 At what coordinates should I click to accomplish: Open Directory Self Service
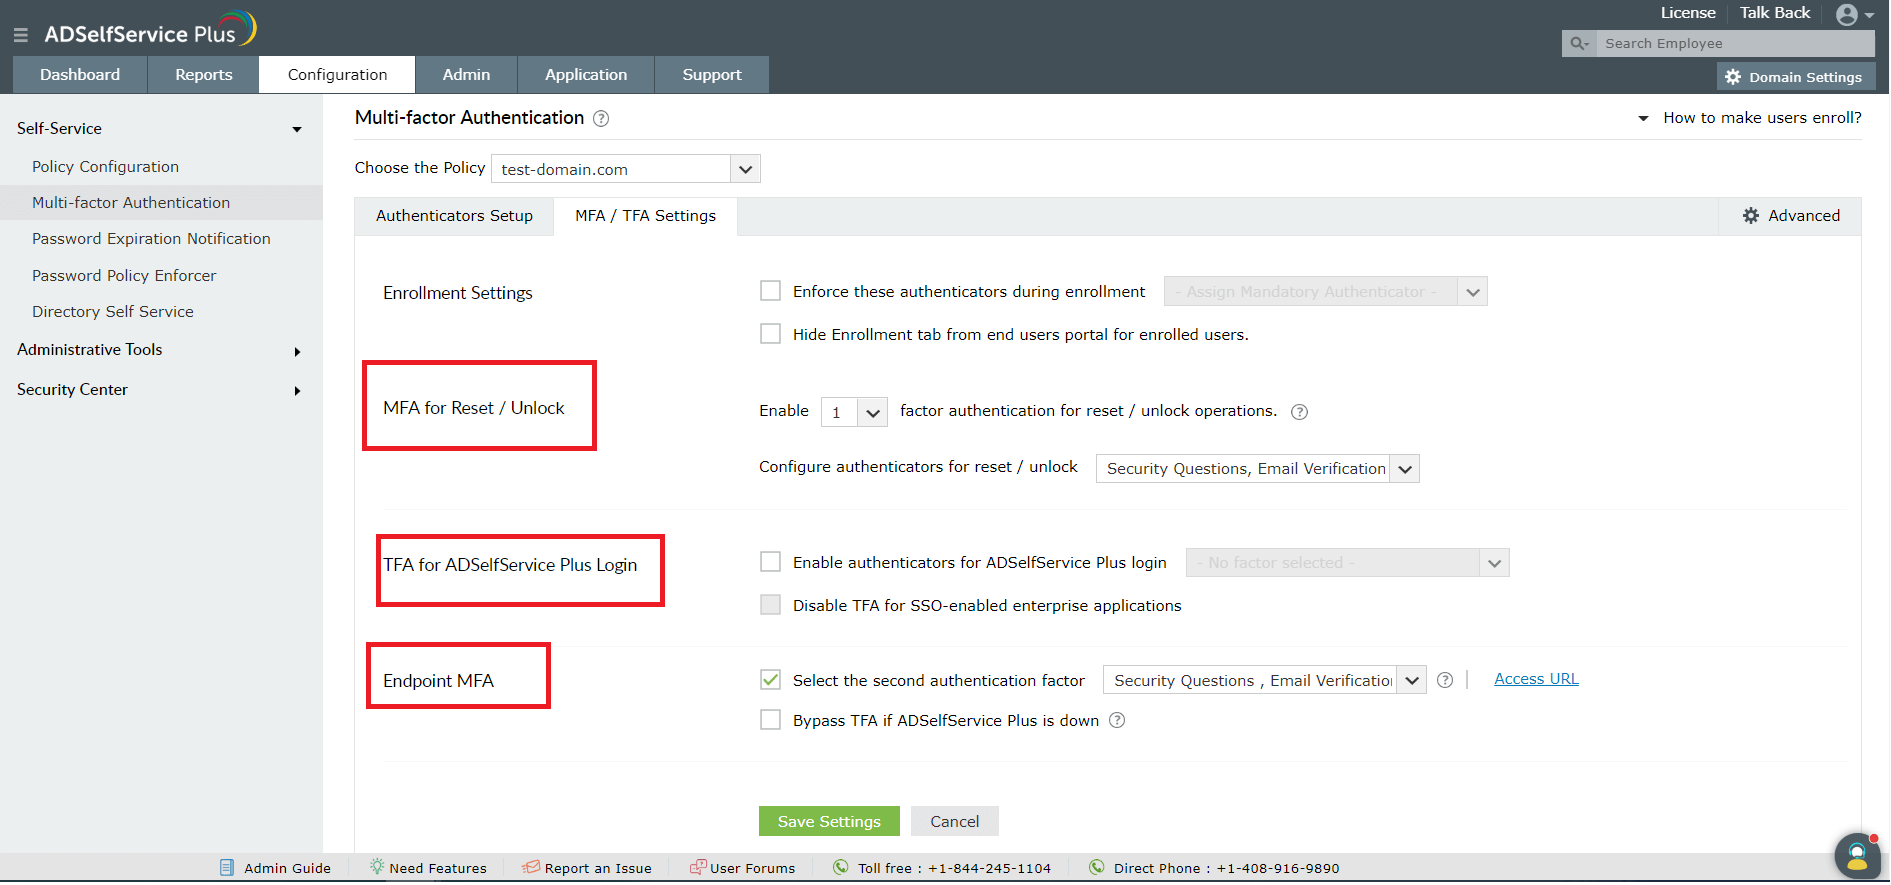113,312
